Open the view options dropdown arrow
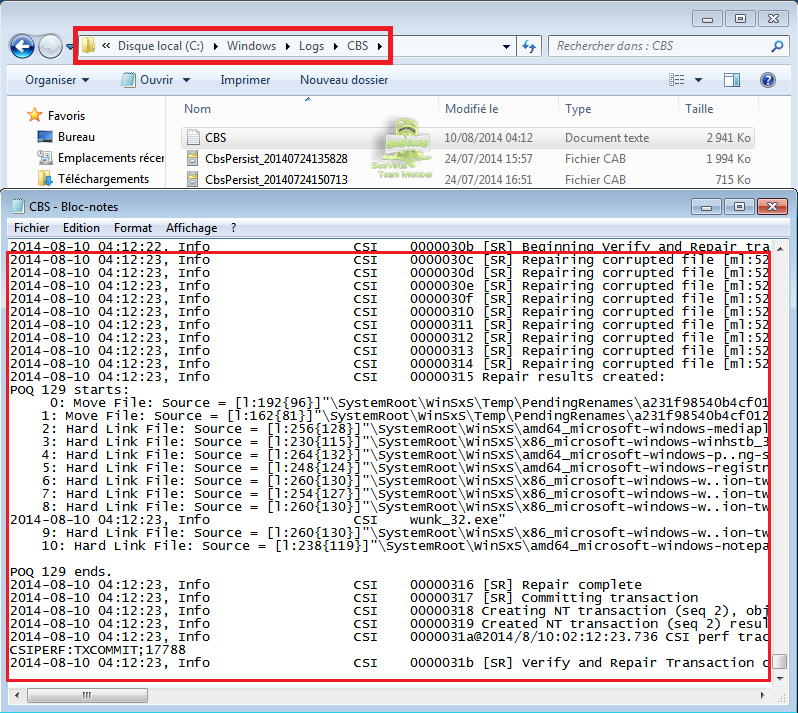The width and height of the screenshot is (798, 713). click(x=699, y=80)
